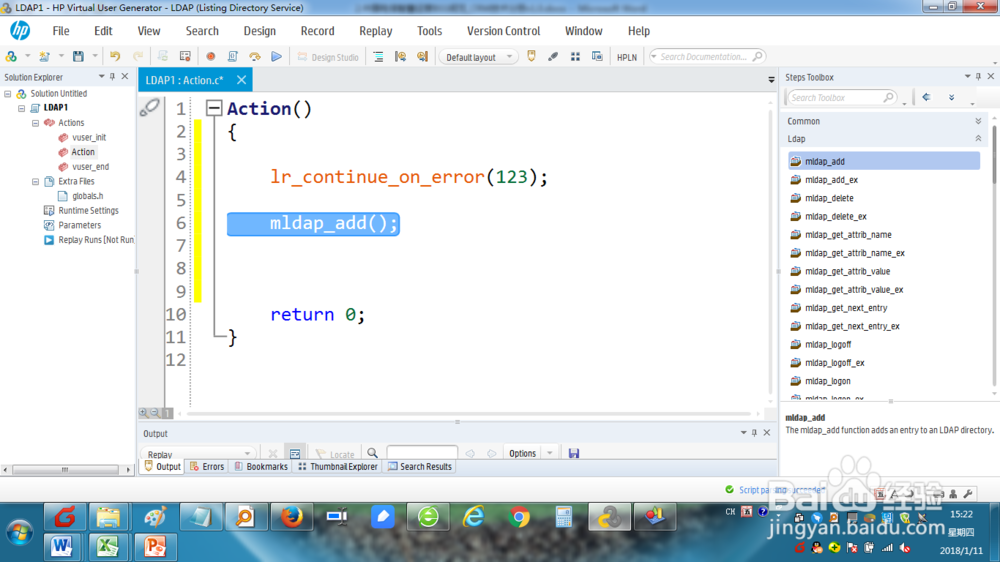The height and width of the screenshot is (562, 1000).
Task: Click the Compile script icon beside the Record button
Action: pos(233,57)
